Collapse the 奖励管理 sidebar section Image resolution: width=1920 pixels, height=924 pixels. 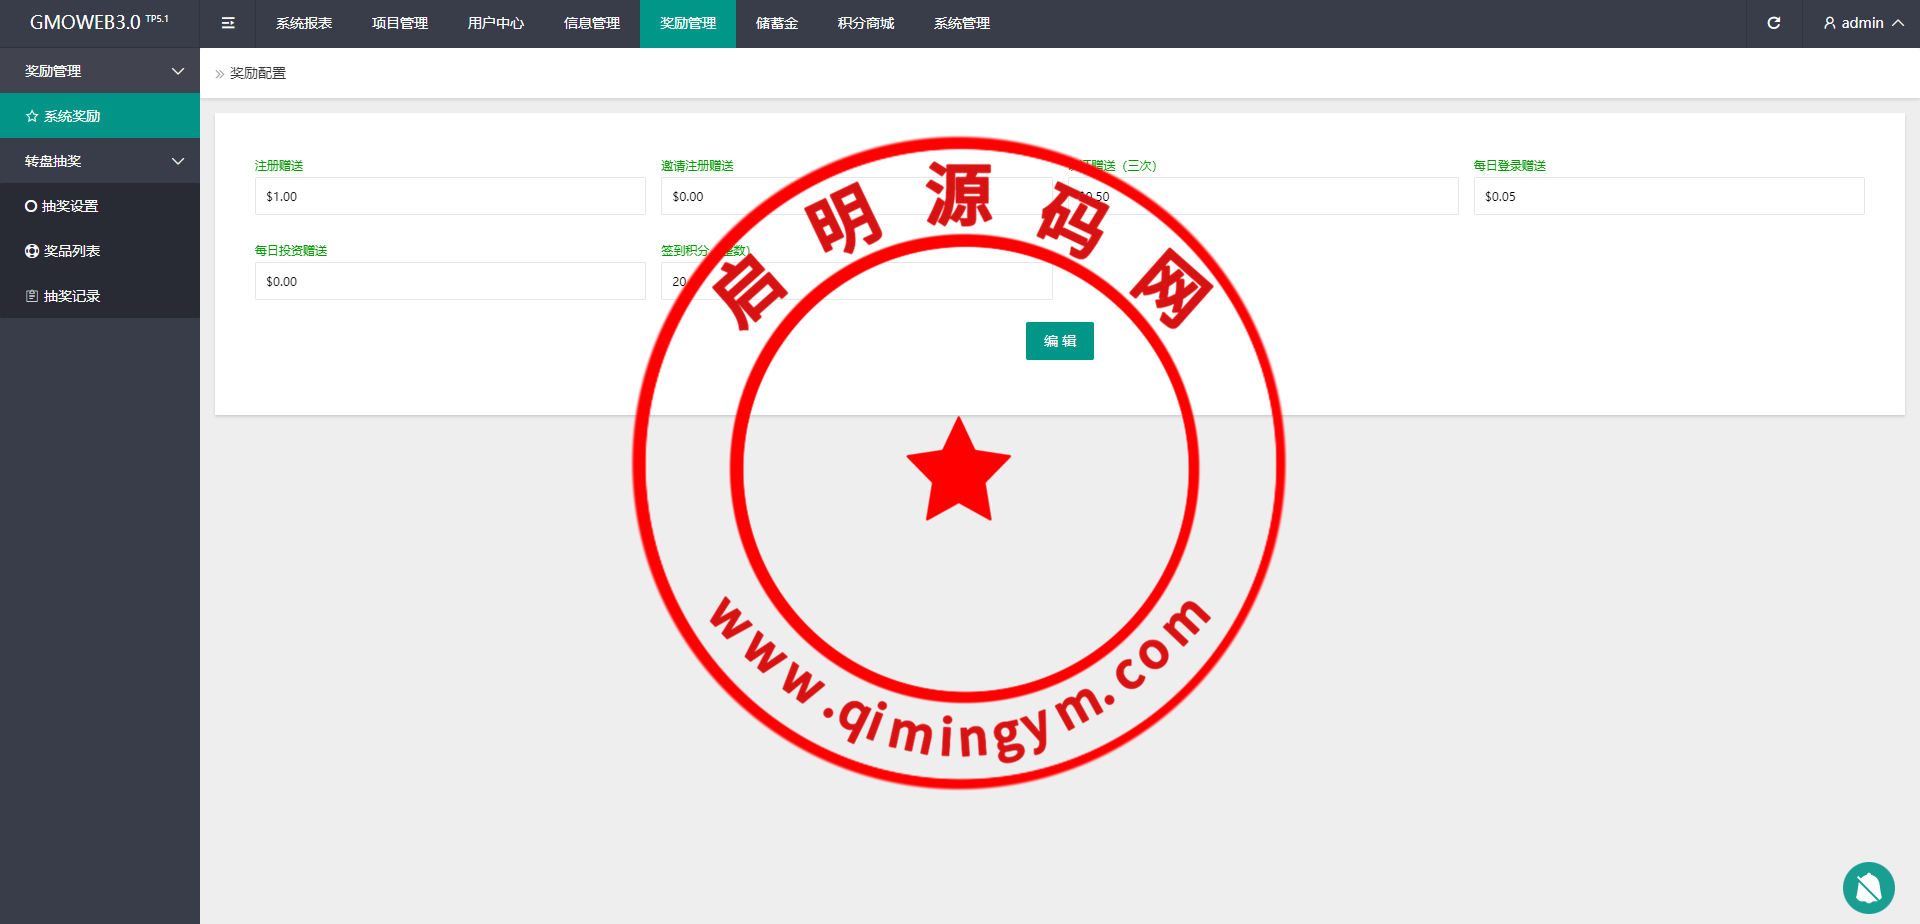[x=178, y=71]
